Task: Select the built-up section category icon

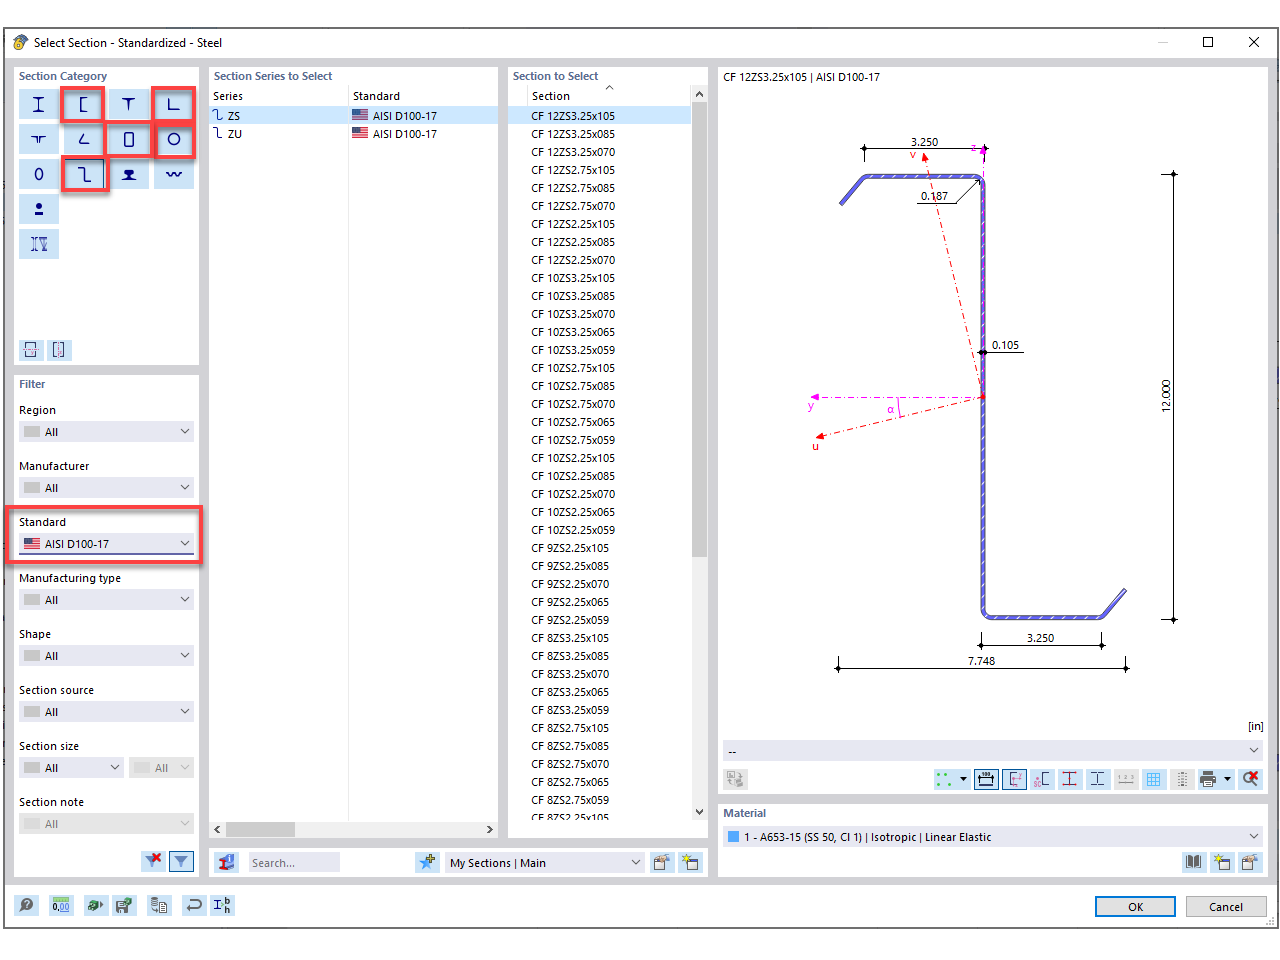Action: pos(38,244)
